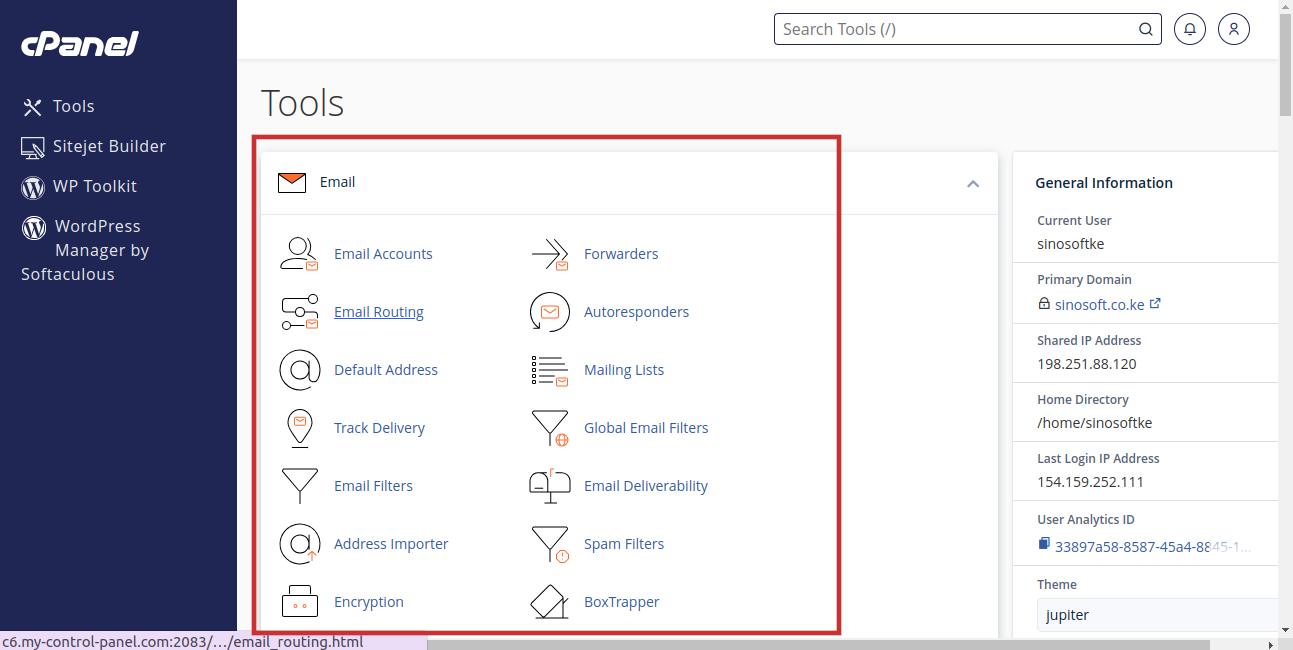Open the Forwarders tool icon

[549, 254]
